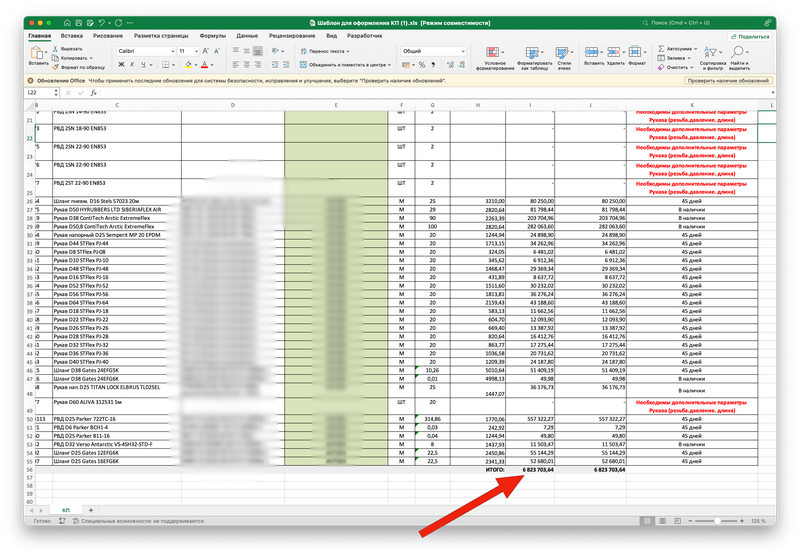800x557 pixels.
Task: Open the Рецензирование ribbon tab
Action: pyautogui.click(x=292, y=36)
